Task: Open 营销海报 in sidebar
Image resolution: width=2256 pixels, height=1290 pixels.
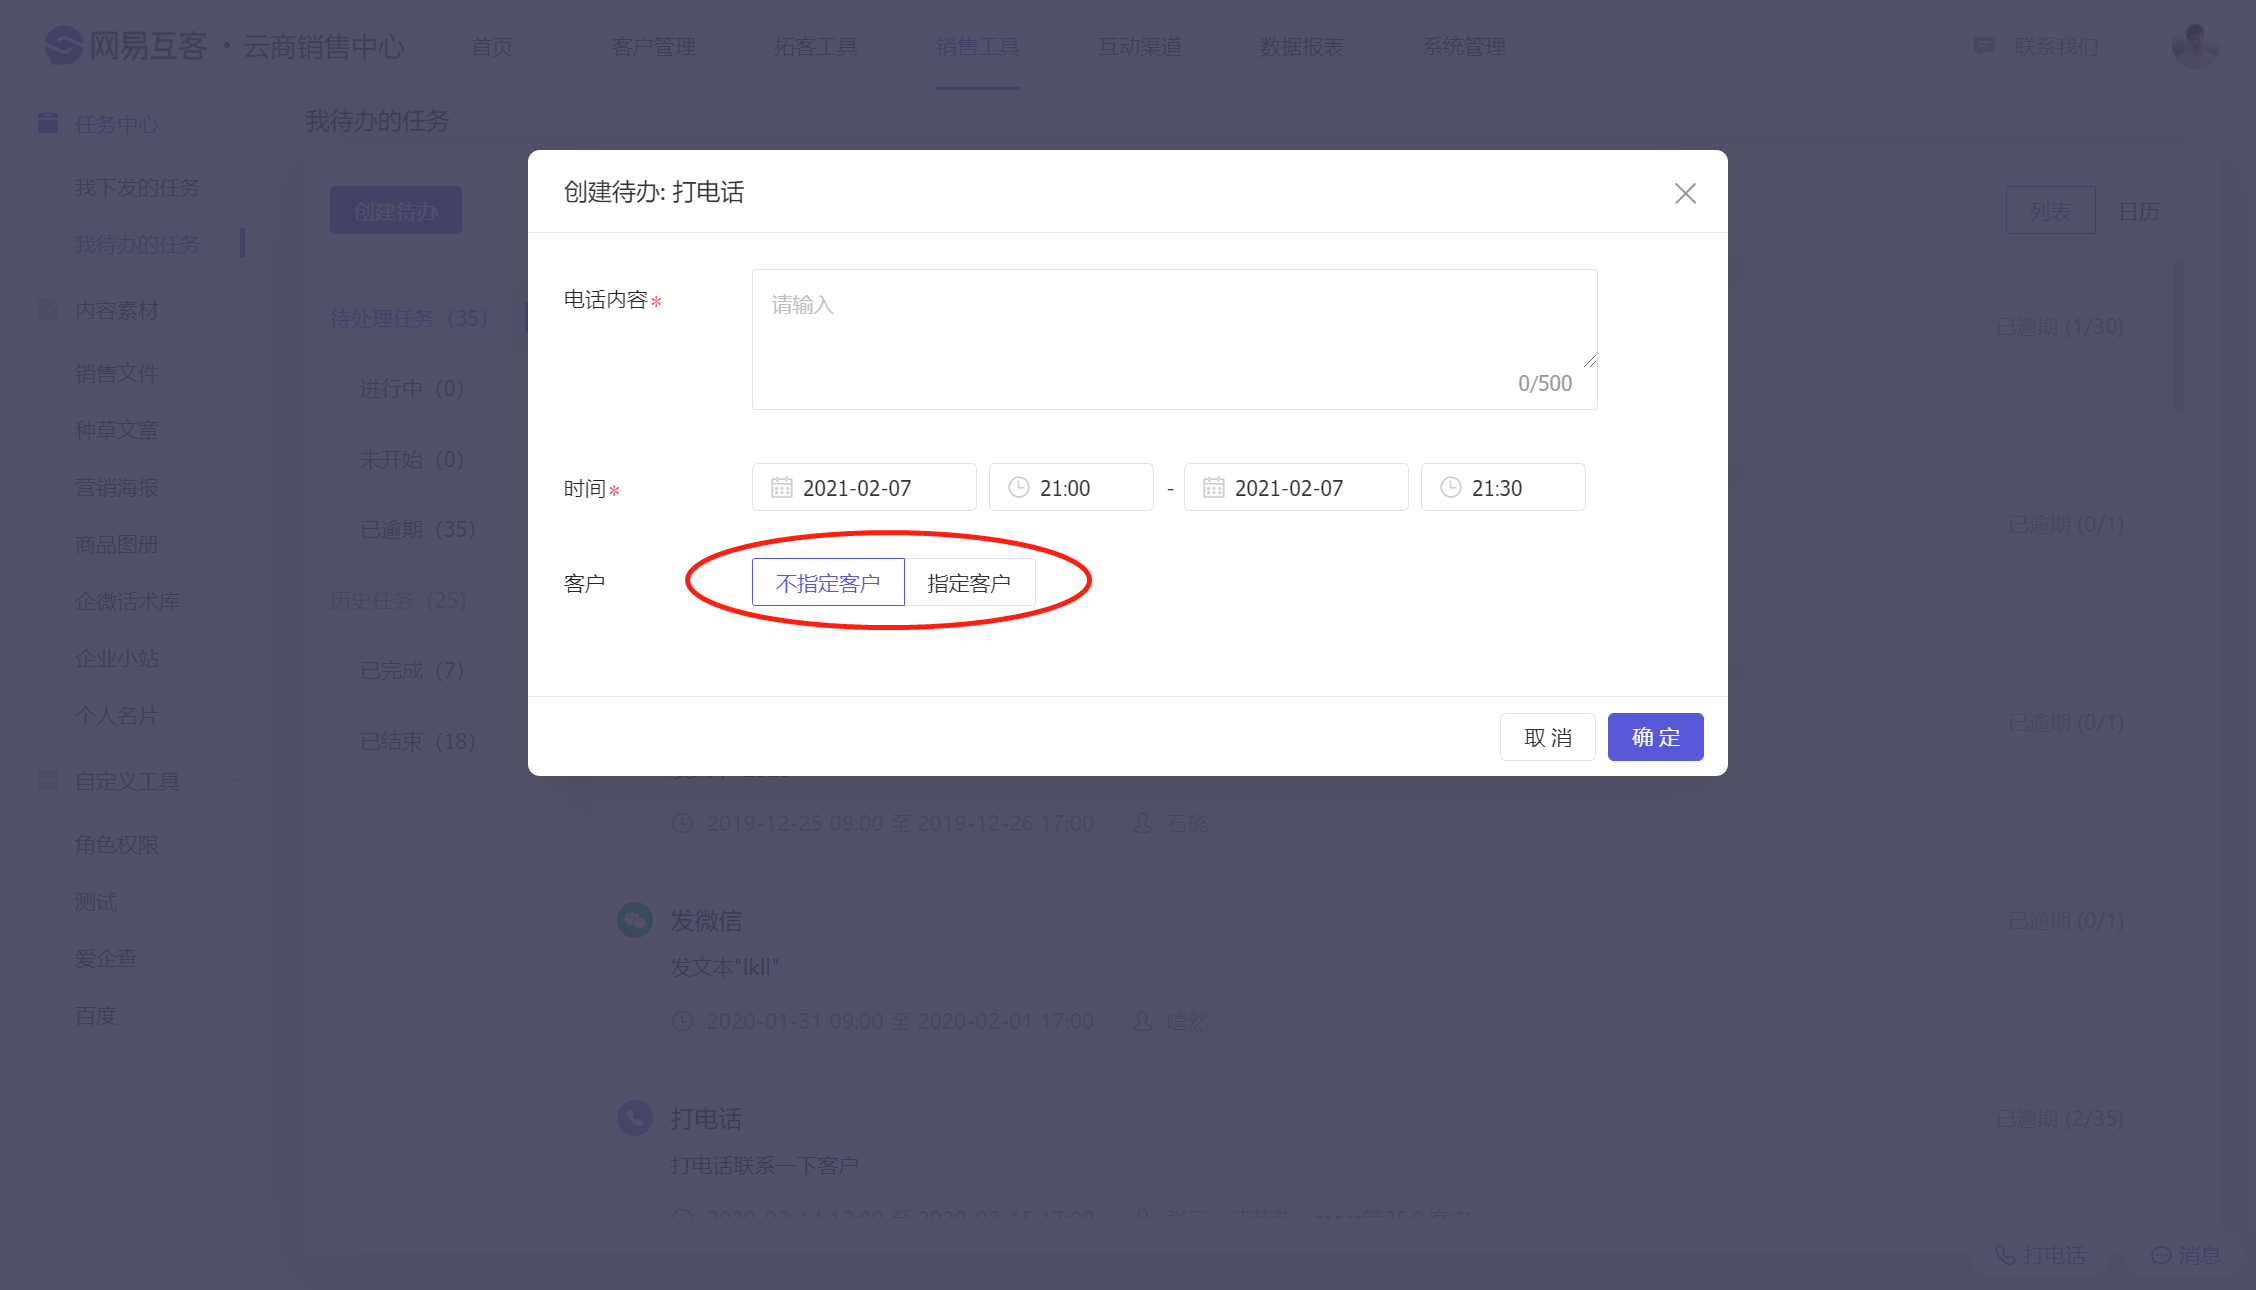Action: (x=116, y=487)
